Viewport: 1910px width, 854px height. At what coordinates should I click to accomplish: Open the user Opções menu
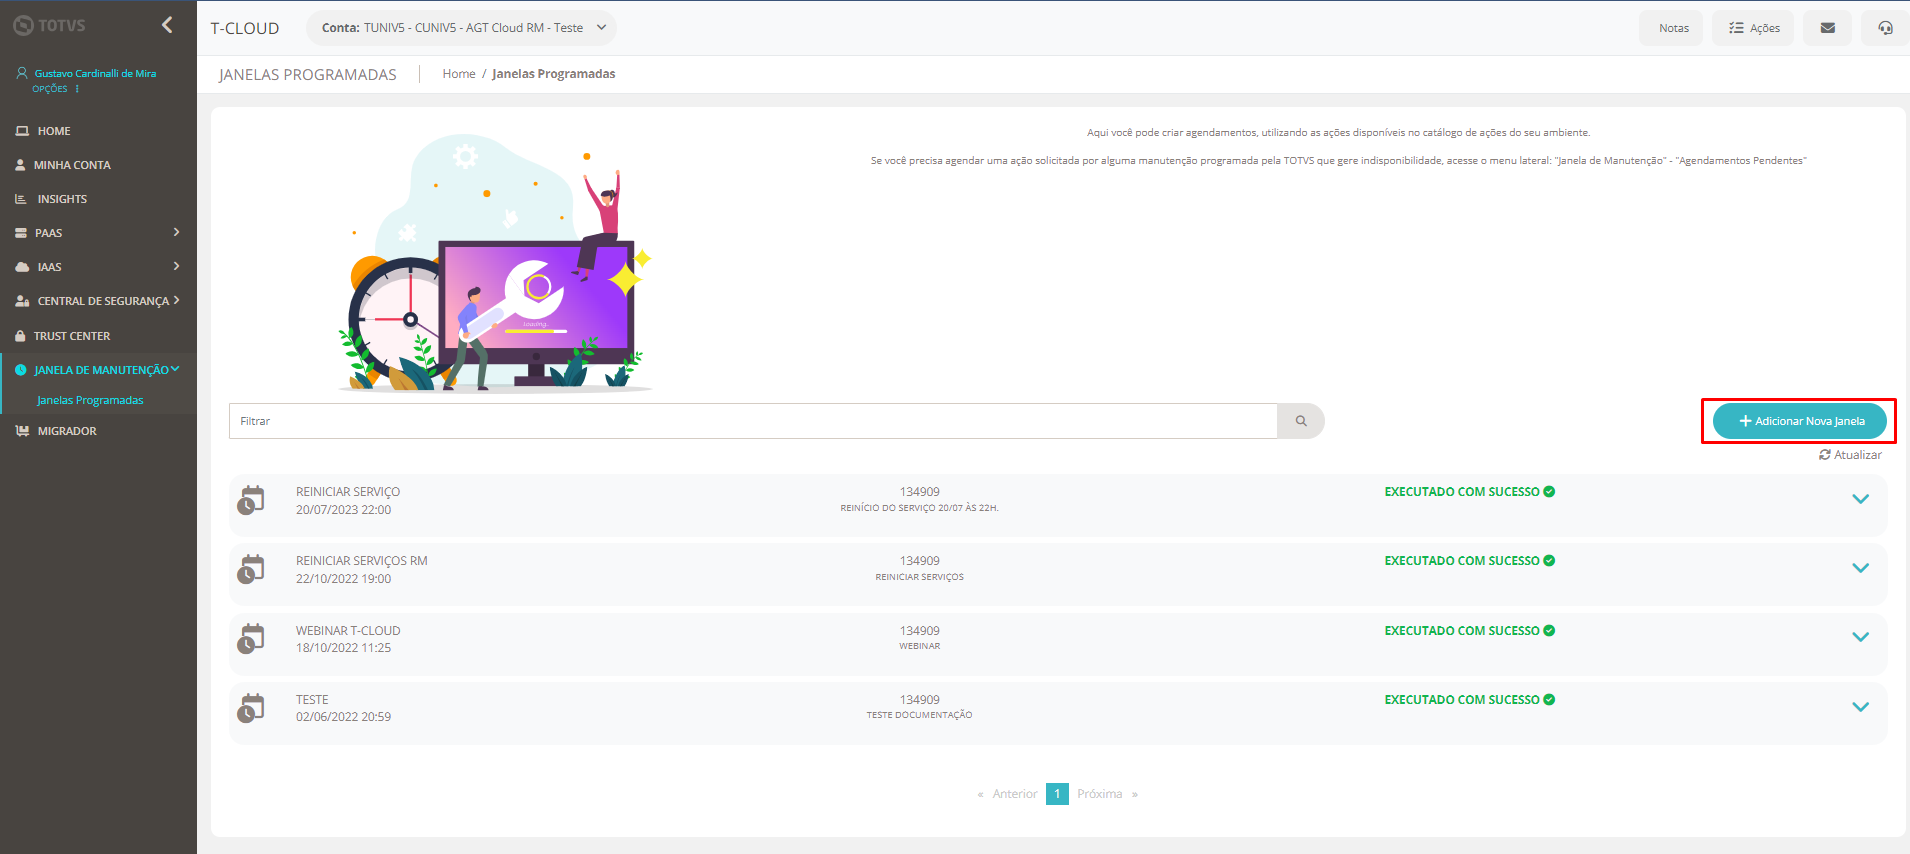point(55,89)
